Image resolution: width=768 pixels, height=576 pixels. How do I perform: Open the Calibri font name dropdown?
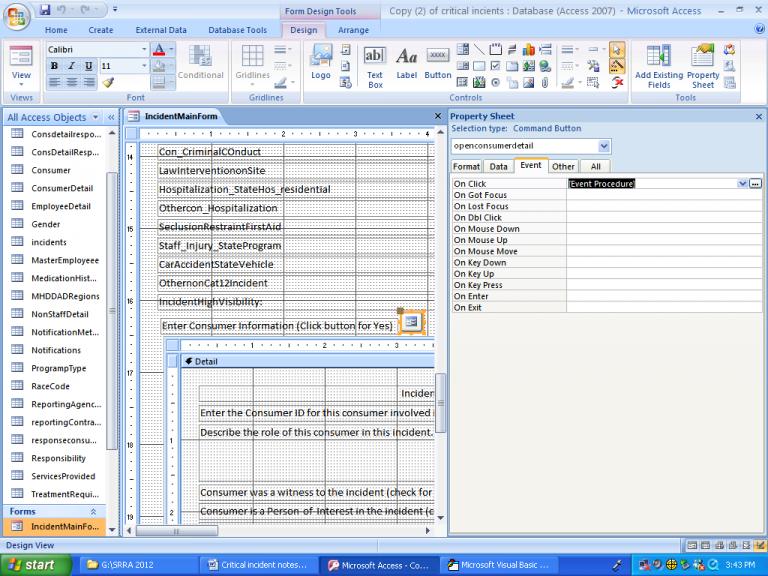[144, 48]
